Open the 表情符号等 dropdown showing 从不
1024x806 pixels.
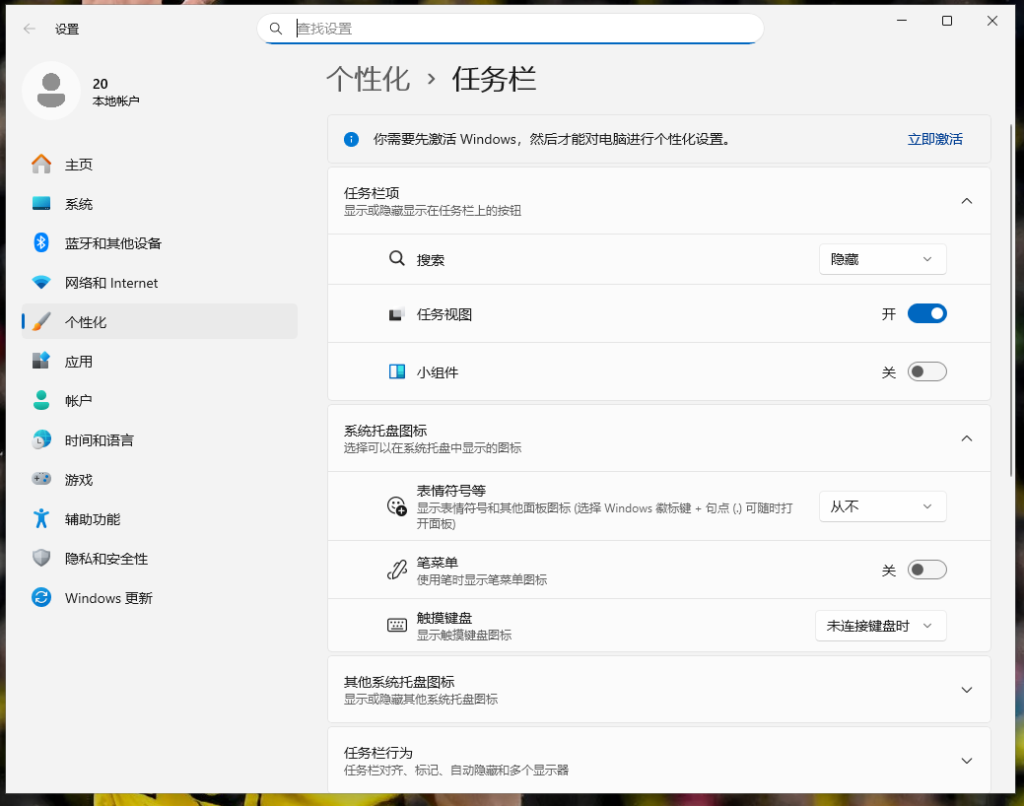[x=882, y=506]
